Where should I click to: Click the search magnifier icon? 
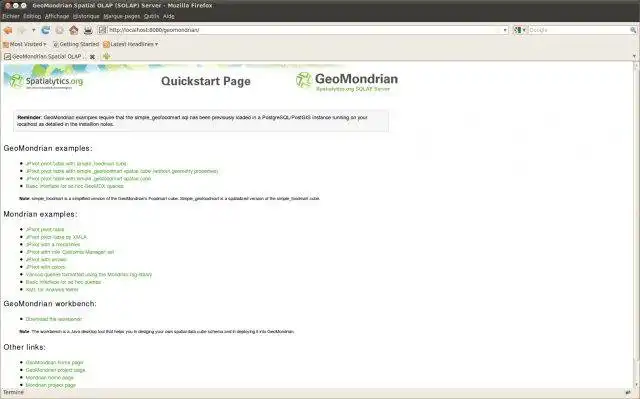(x=633, y=30)
